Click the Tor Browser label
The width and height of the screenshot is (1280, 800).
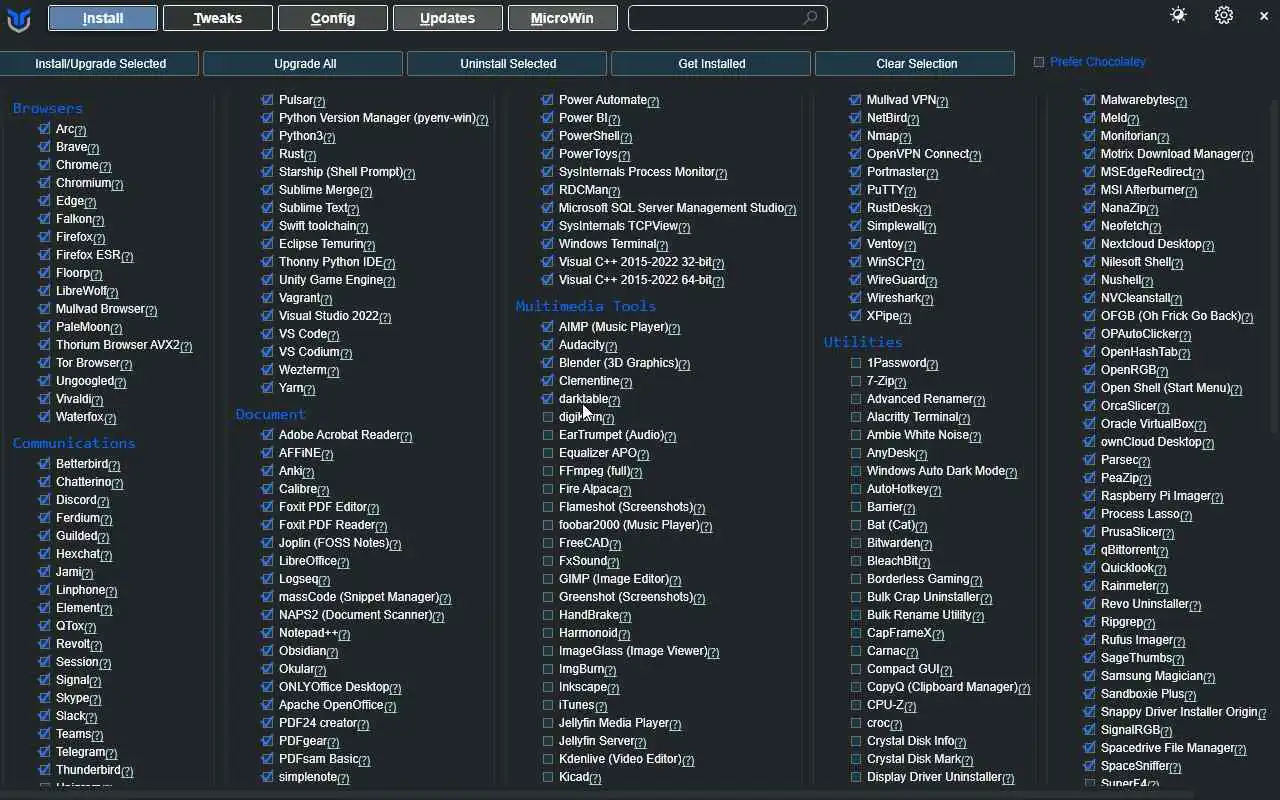[88, 363]
